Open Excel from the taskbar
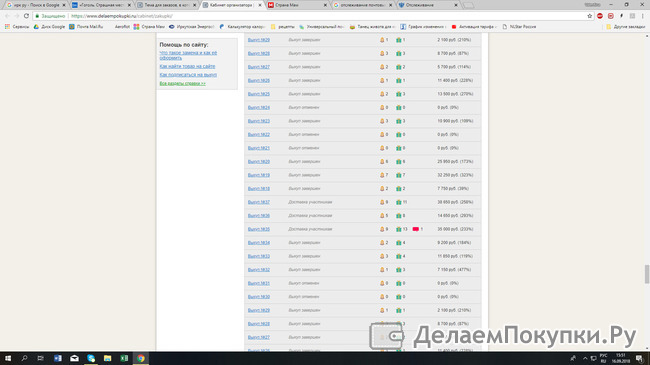 click(x=124, y=358)
